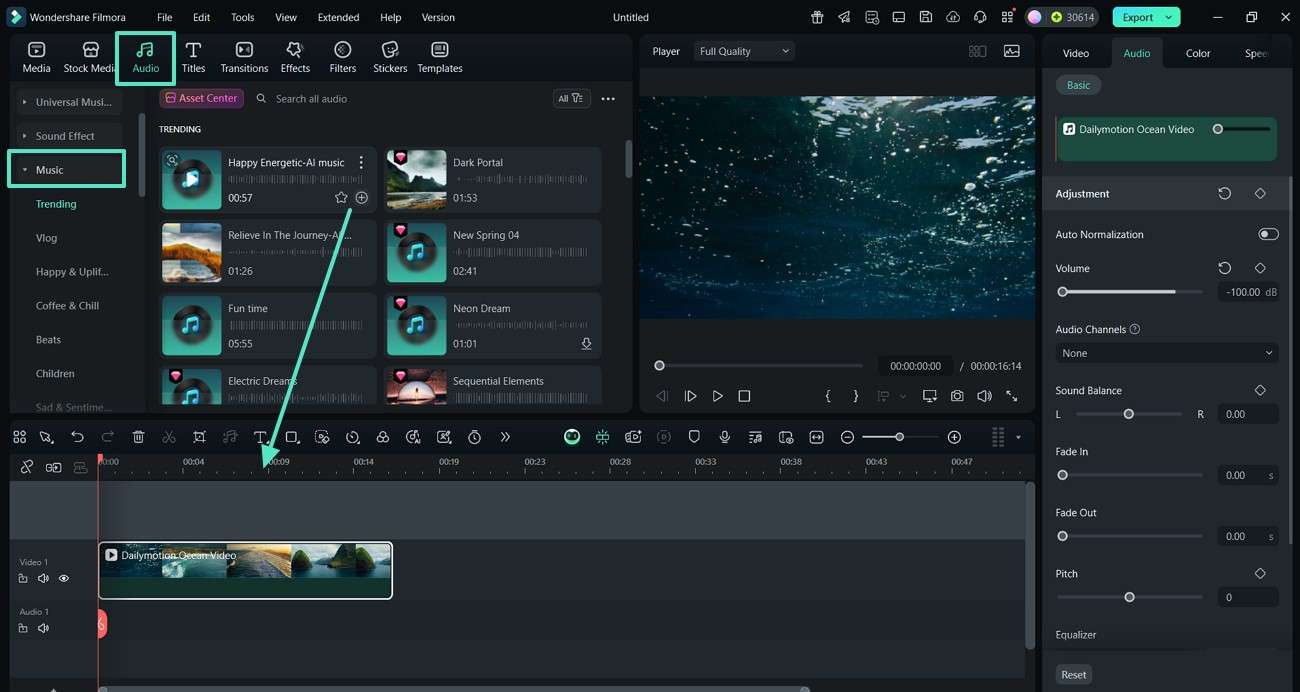Open the Export dropdown arrow
This screenshot has height=692, width=1300.
click(x=1167, y=17)
